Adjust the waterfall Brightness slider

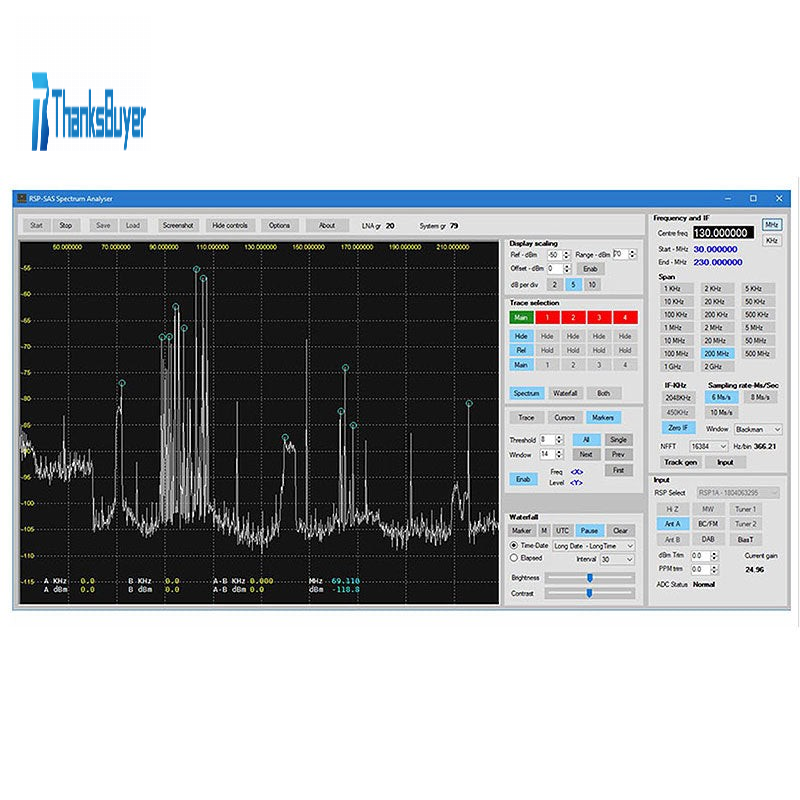tap(590, 577)
